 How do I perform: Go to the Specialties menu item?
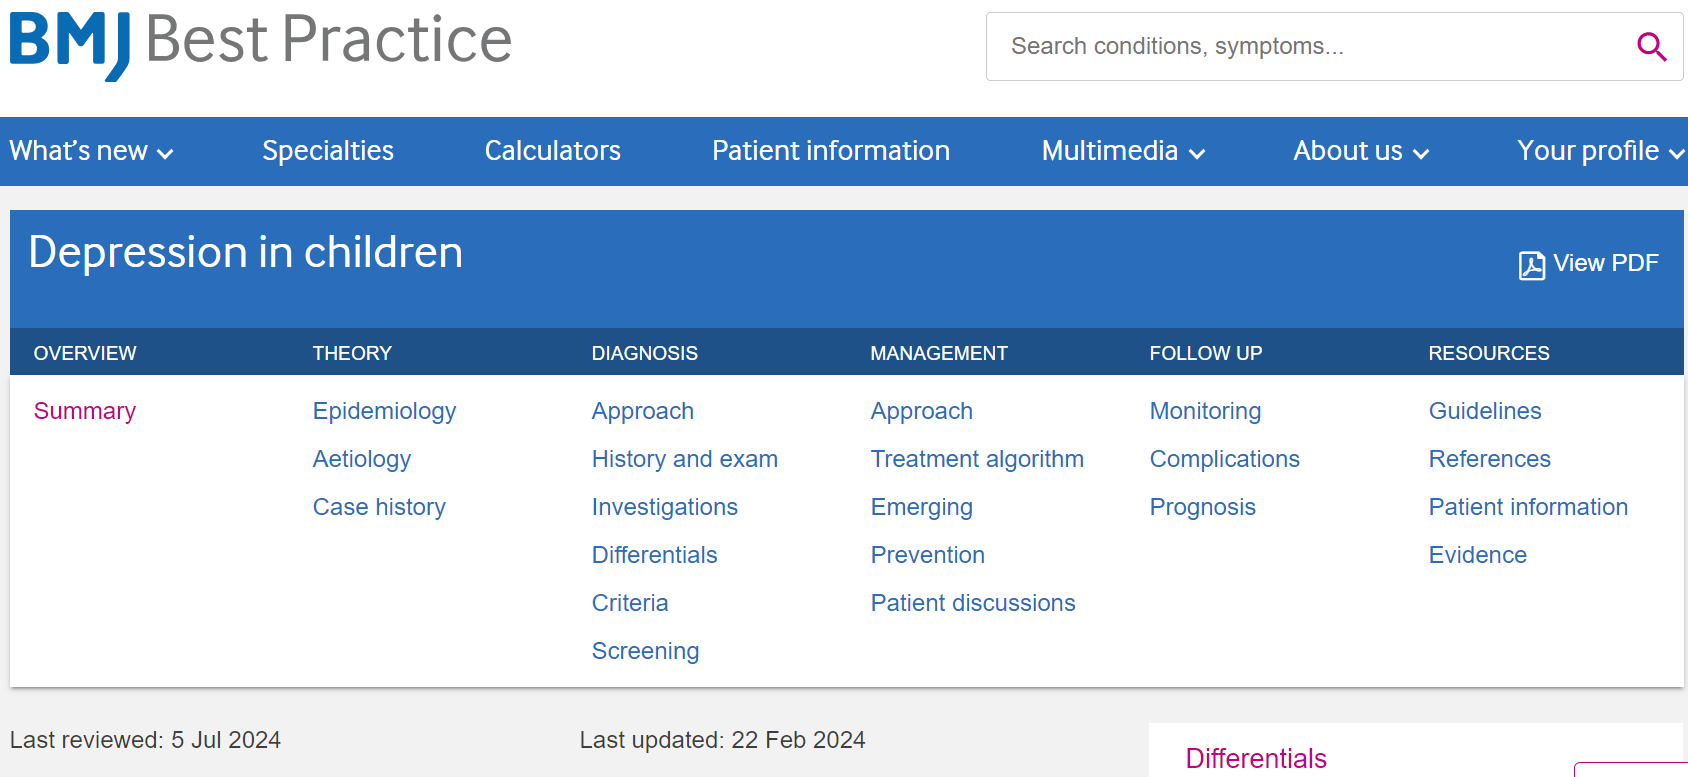[328, 151]
